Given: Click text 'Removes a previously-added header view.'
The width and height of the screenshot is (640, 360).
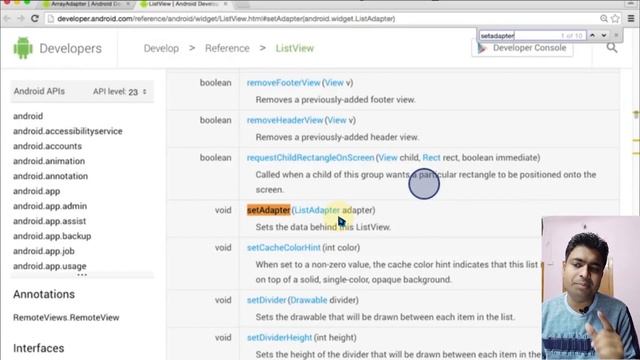Looking at the screenshot, I should pyautogui.click(x=337, y=137).
